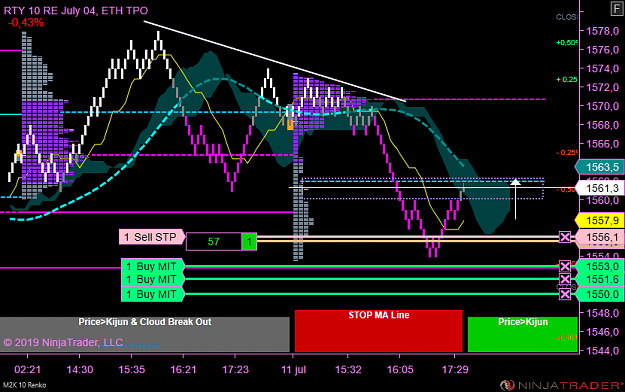Viewport: 625px width, 392px height.
Task: Click the 16:05 time axis label
Action: (x=400, y=369)
